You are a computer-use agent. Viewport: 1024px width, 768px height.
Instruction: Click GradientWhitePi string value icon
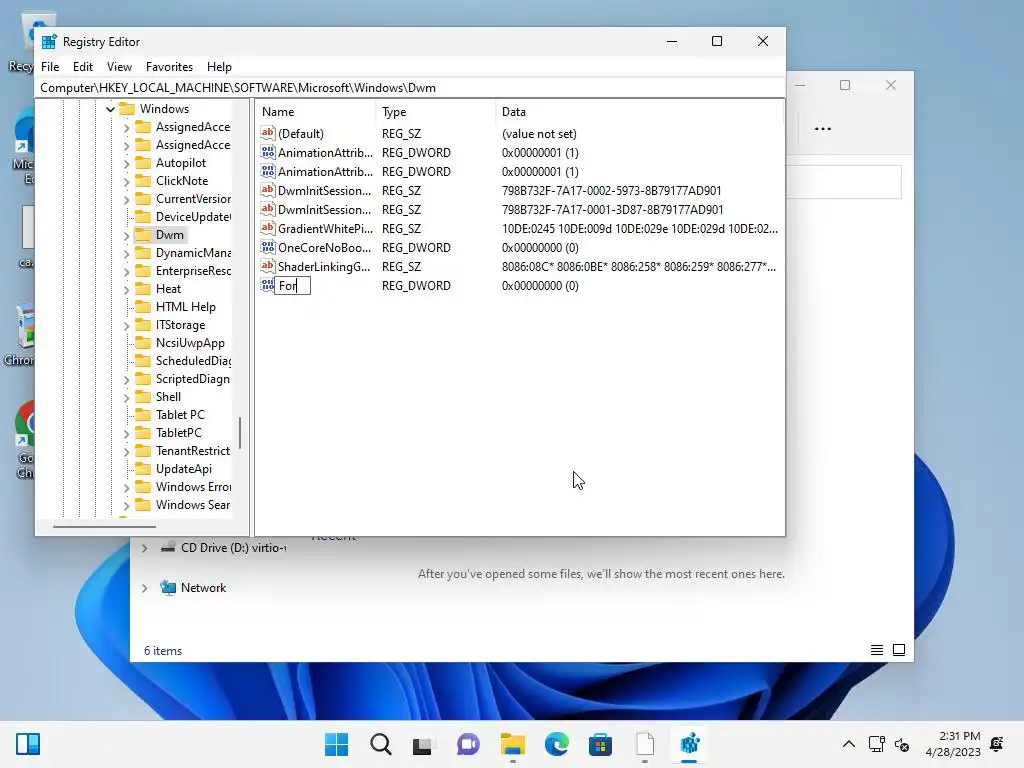268,228
